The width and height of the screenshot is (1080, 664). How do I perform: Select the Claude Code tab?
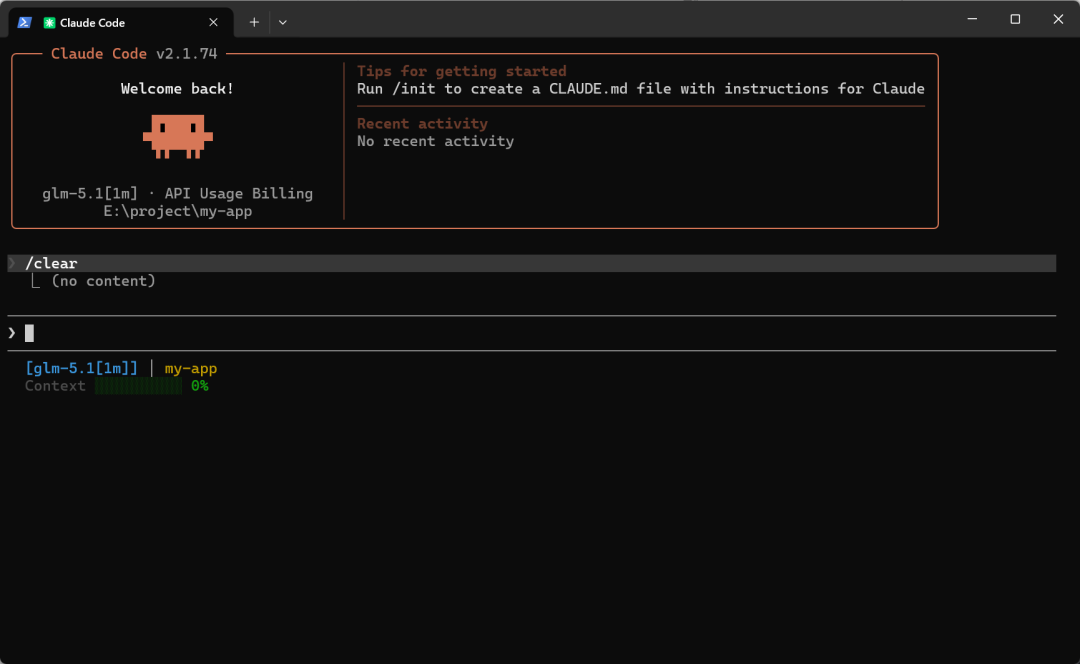click(122, 23)
